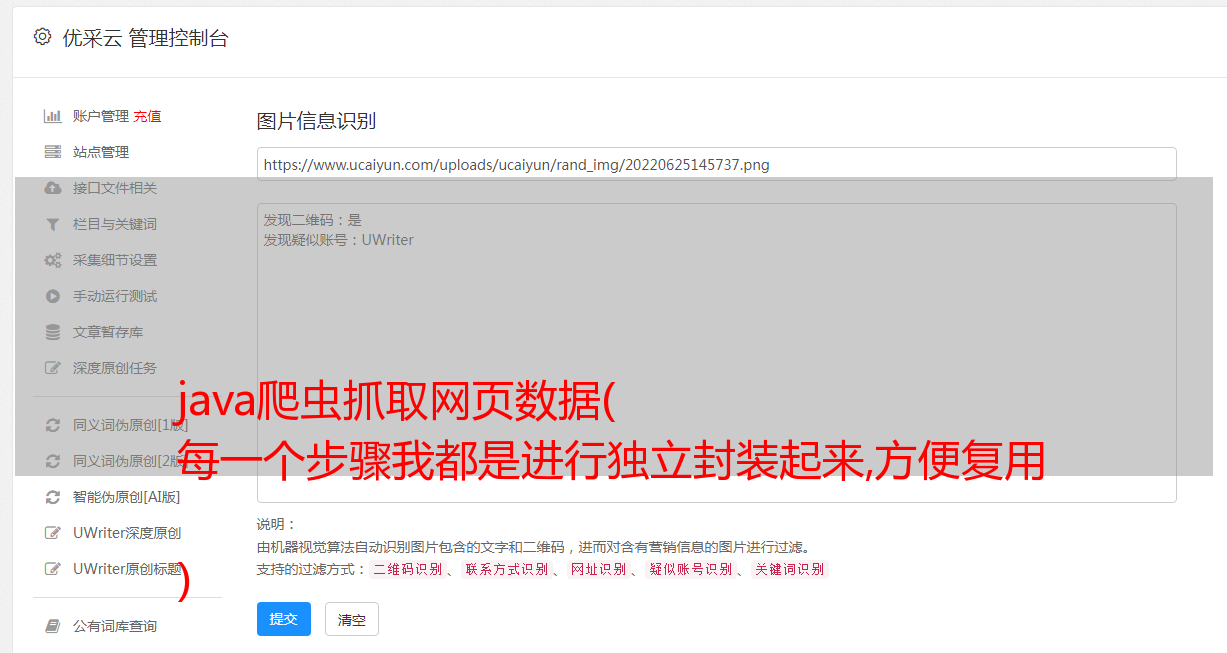Open 手动运行测试 menu item

(115, 296)
